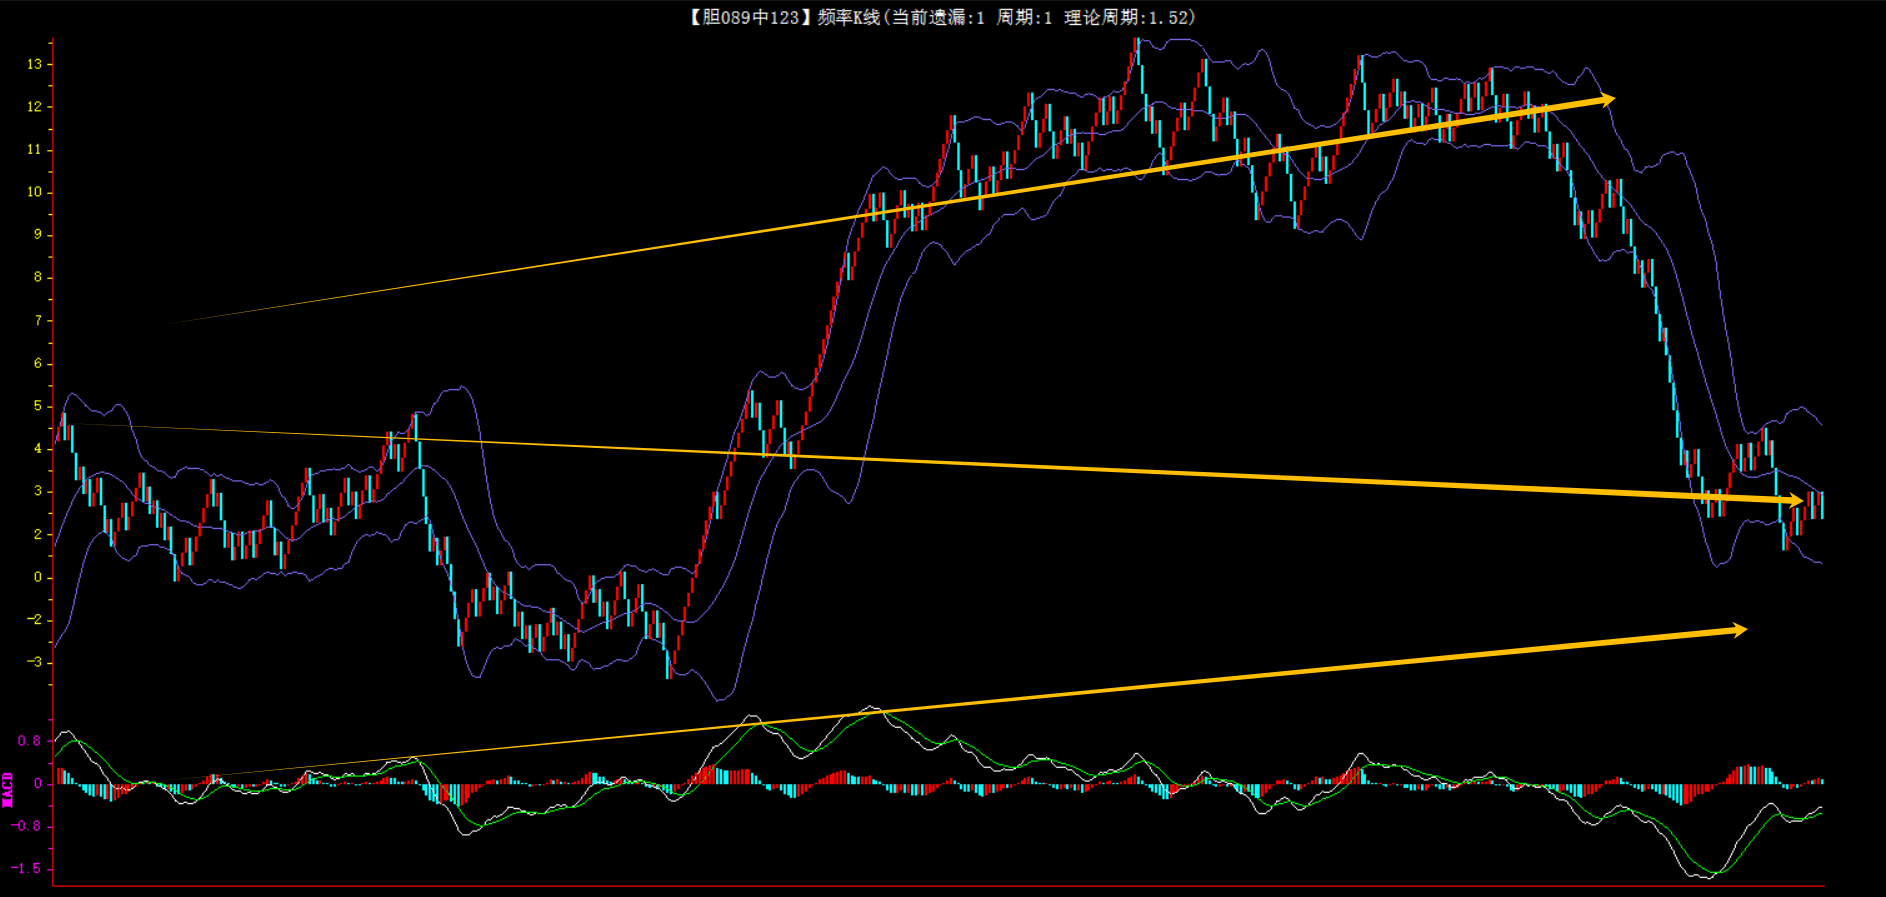Image resolution: width=1886 pixels, height=897 pixels.
Task: Click the positive "0.8" MACD axis label
Action: tap(29, 741)
